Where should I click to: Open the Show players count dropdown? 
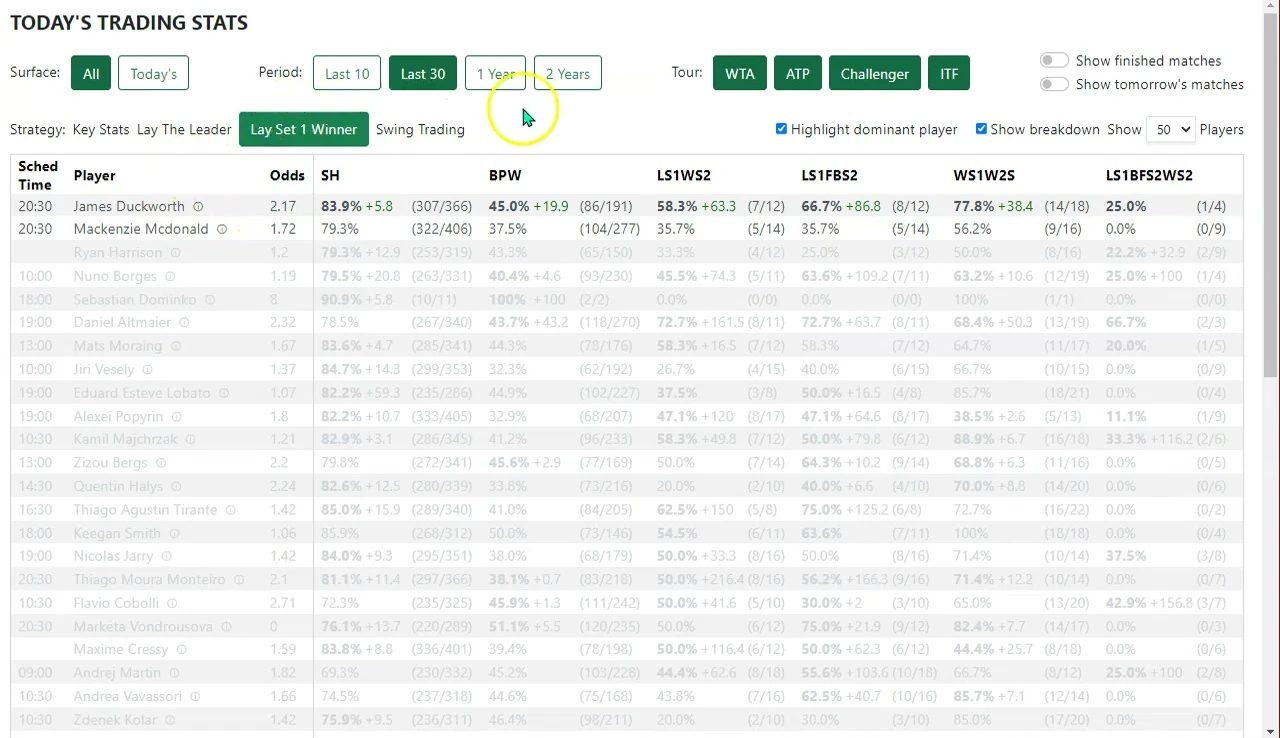point(1170,129)
